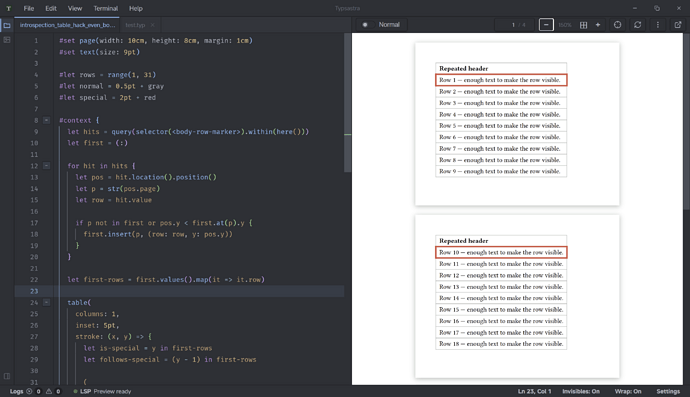Click the green LSP status indicator
The width and height of the screenshot is (690, 397).
pos(75,391)
